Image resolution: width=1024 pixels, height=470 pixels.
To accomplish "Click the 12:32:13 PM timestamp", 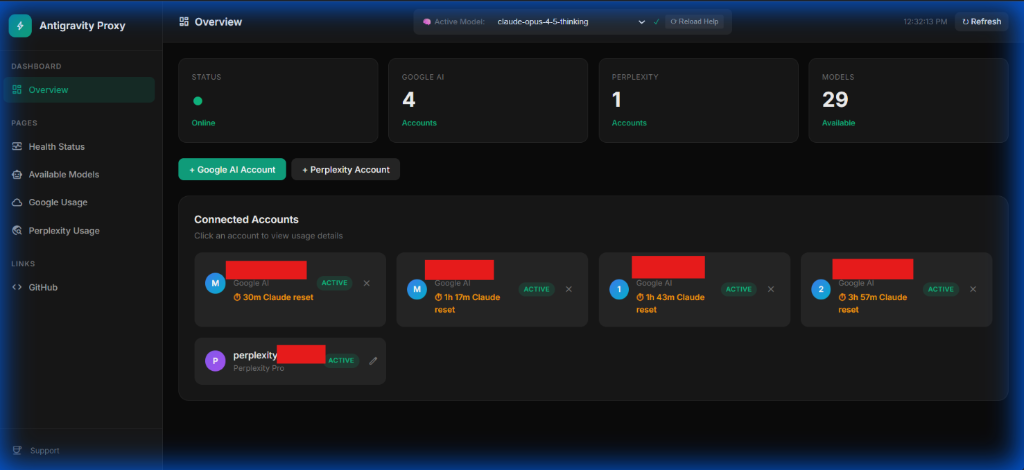I will click(x=925, y=22).
